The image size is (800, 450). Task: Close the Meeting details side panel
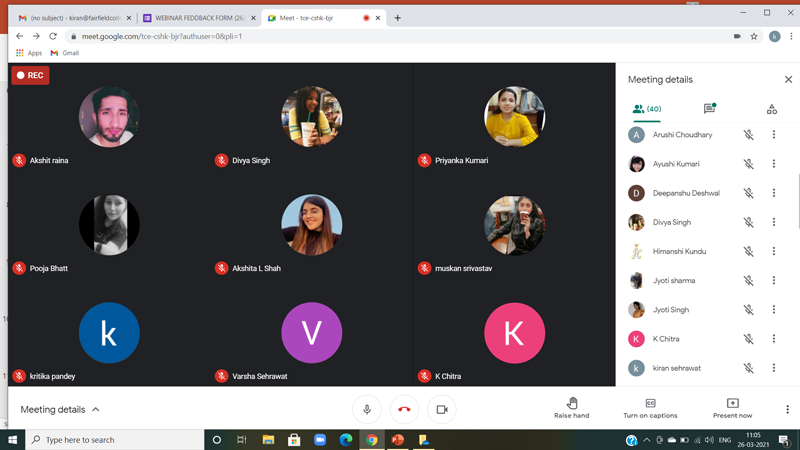point(788,80)
